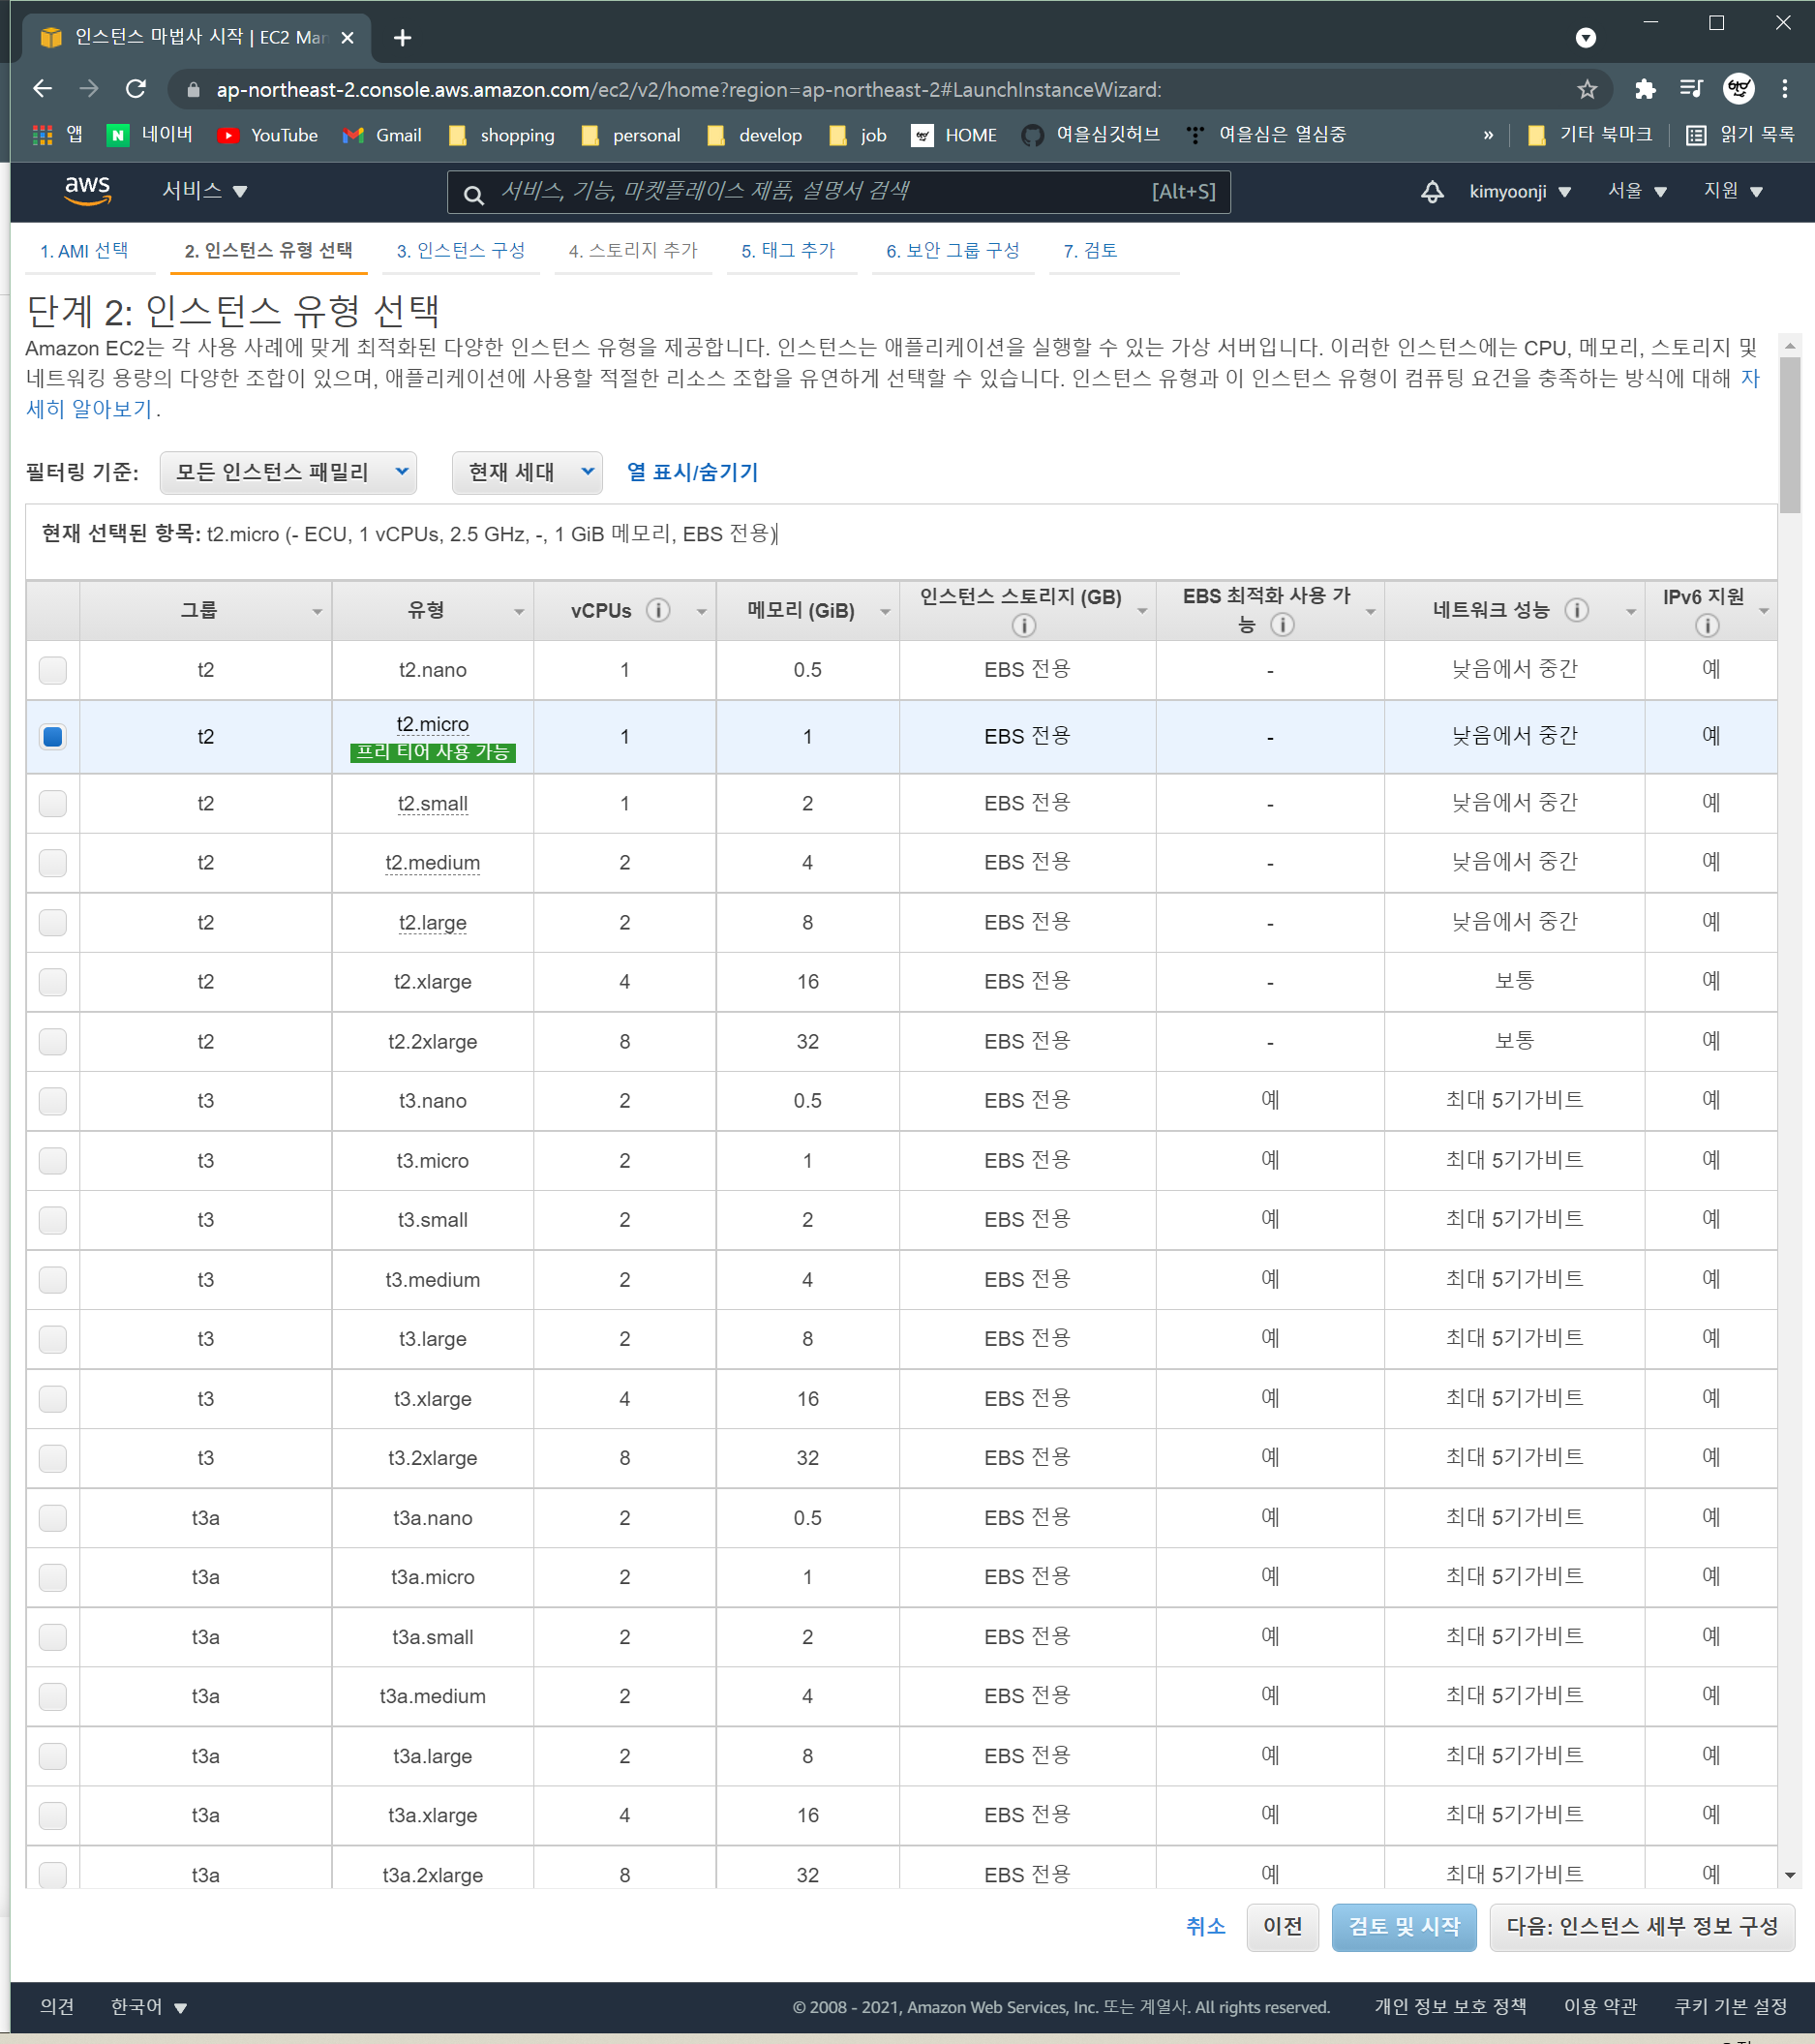Reload the page with refresh icon
Screen dimensions: 1815x2044
(136, 89)
